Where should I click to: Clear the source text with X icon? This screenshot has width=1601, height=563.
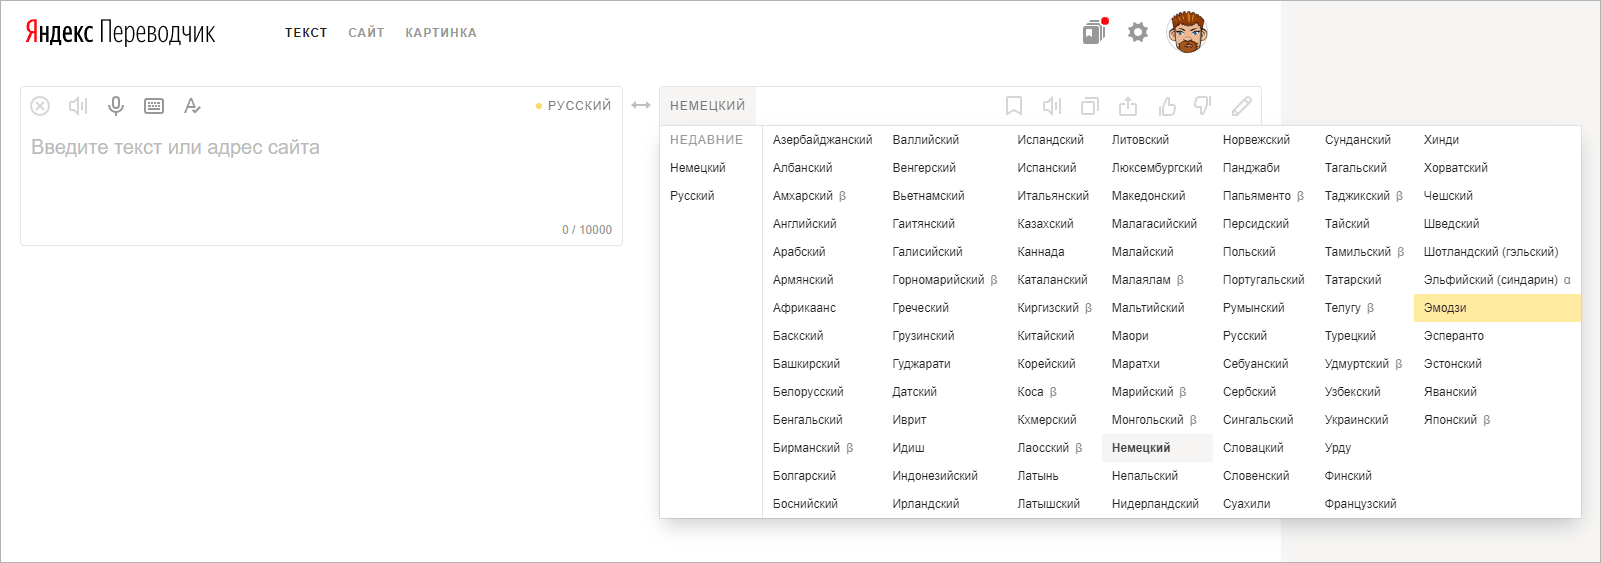(40, 106)
